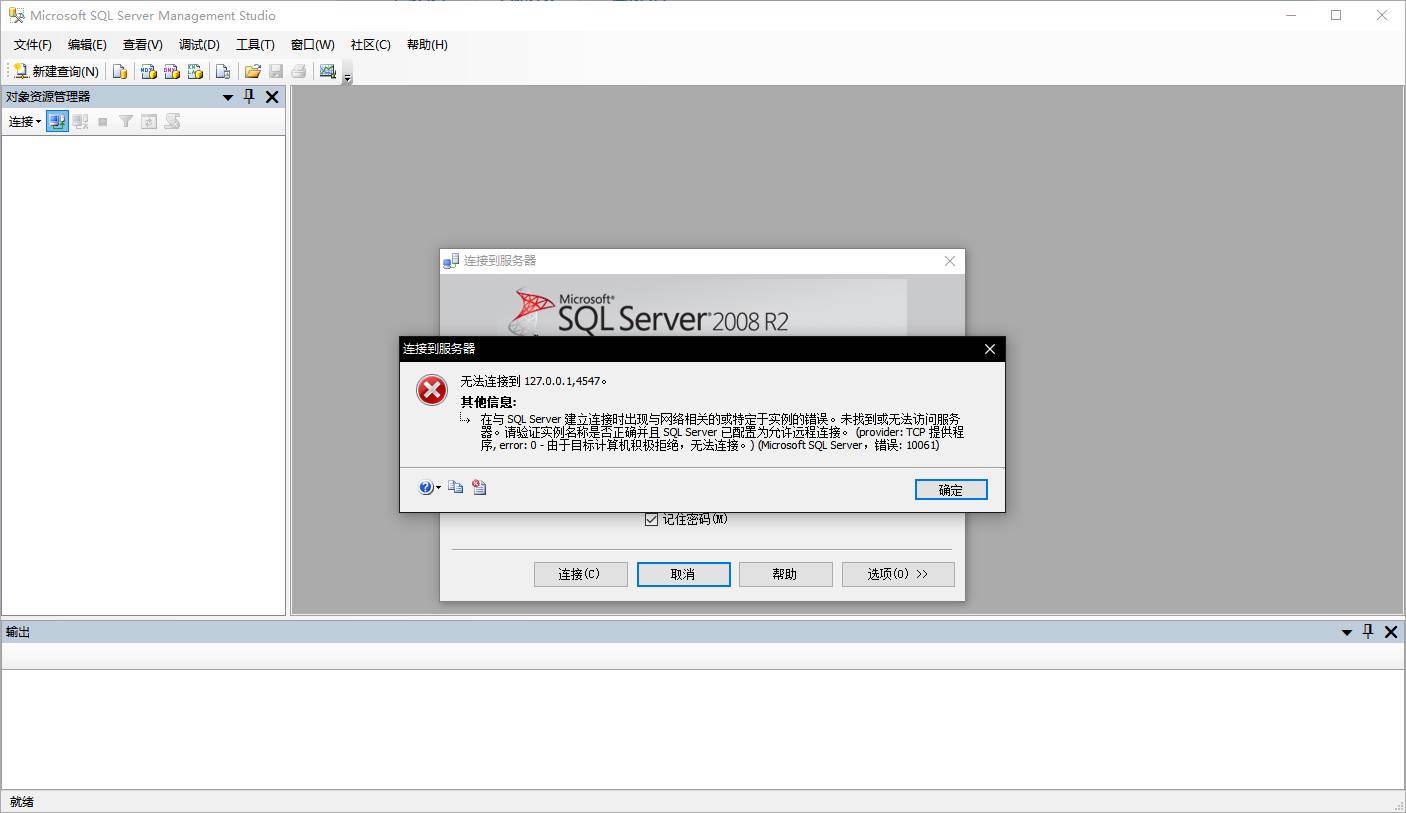This screenshot has height=813, width=1406.
Task: Click the Activity Monitor toolbar icon
Action: tap(327, 71)
